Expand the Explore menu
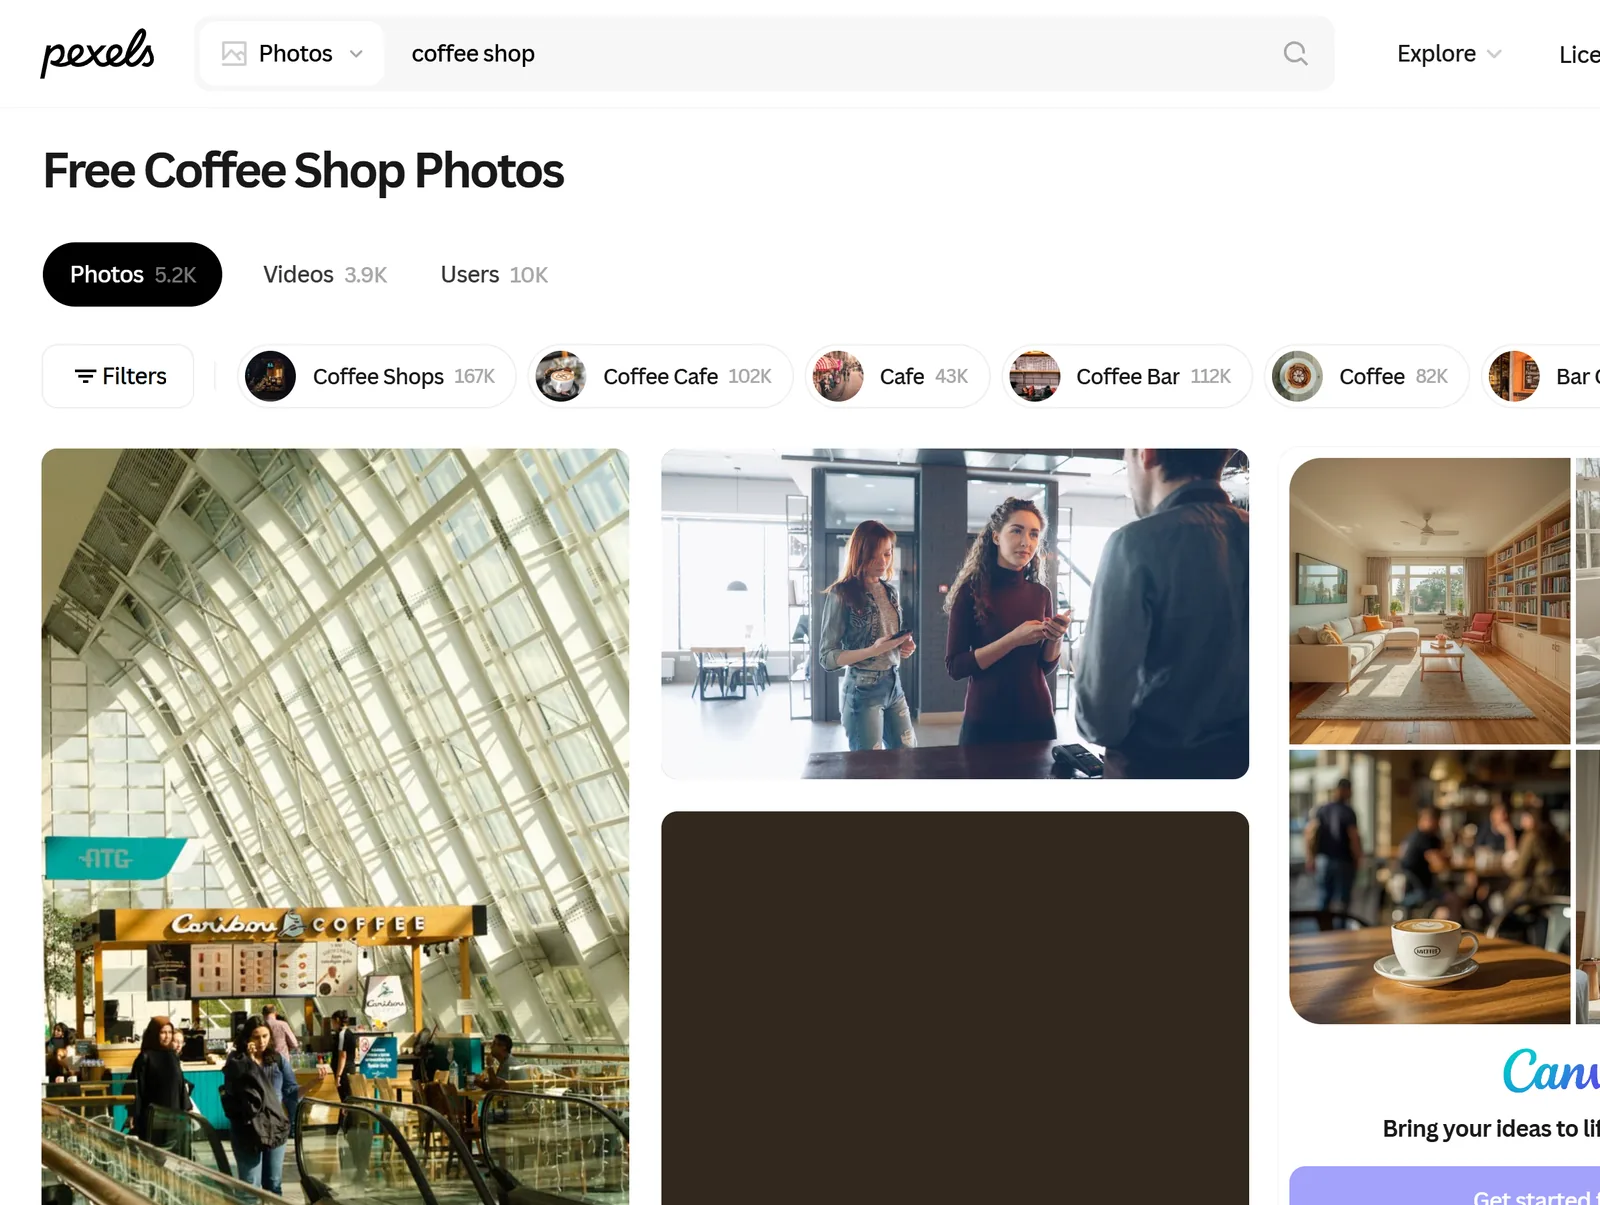This screenshot has width=1600, height=1205. (x=1449, y=53)
